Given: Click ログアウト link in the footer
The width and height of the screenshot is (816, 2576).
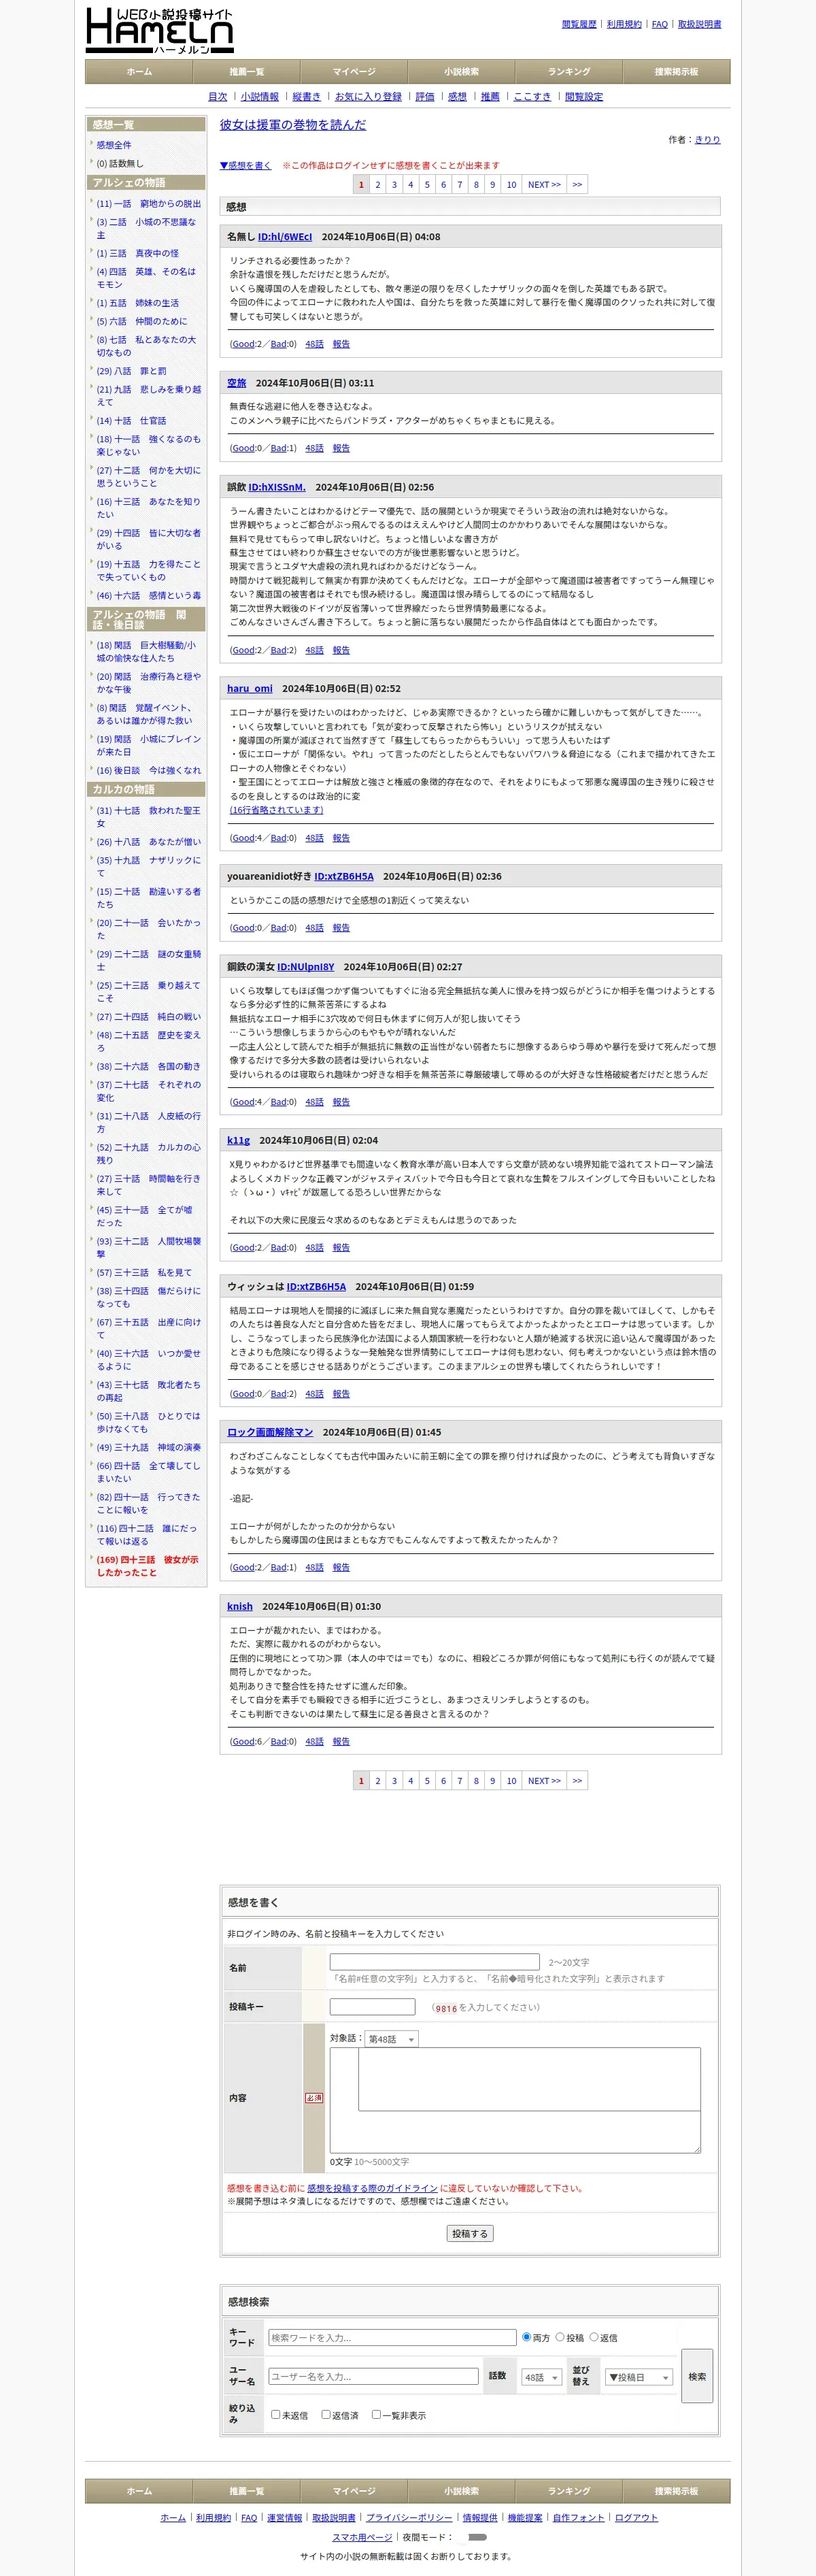Looking at the screenshot, I should click(x=636, y=2518).
